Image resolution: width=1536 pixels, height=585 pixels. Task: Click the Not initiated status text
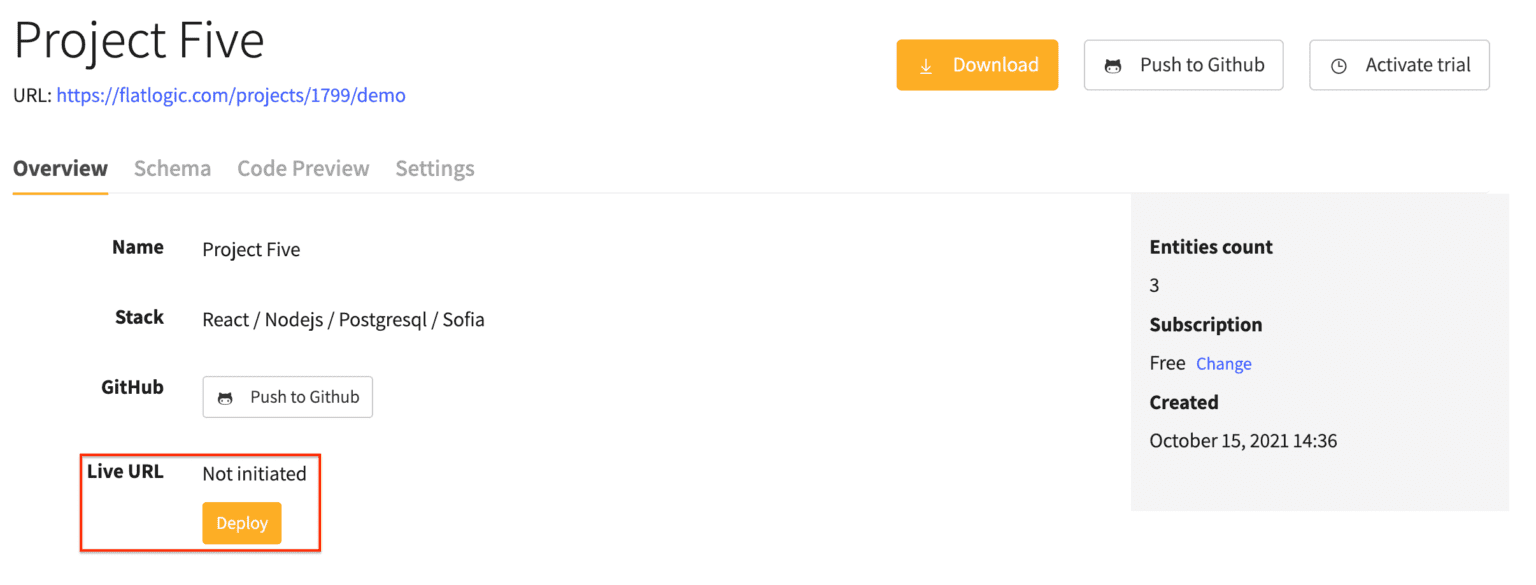pyautogui.click(x=254, y=473)
